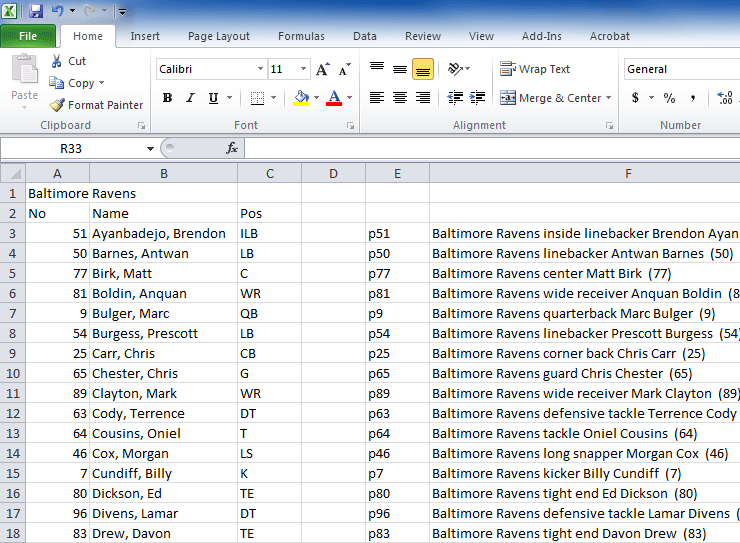The width and height of the screenshot is (740, 543).
Task: Switch to the Insert tab
Action: [x=145, y=36]
